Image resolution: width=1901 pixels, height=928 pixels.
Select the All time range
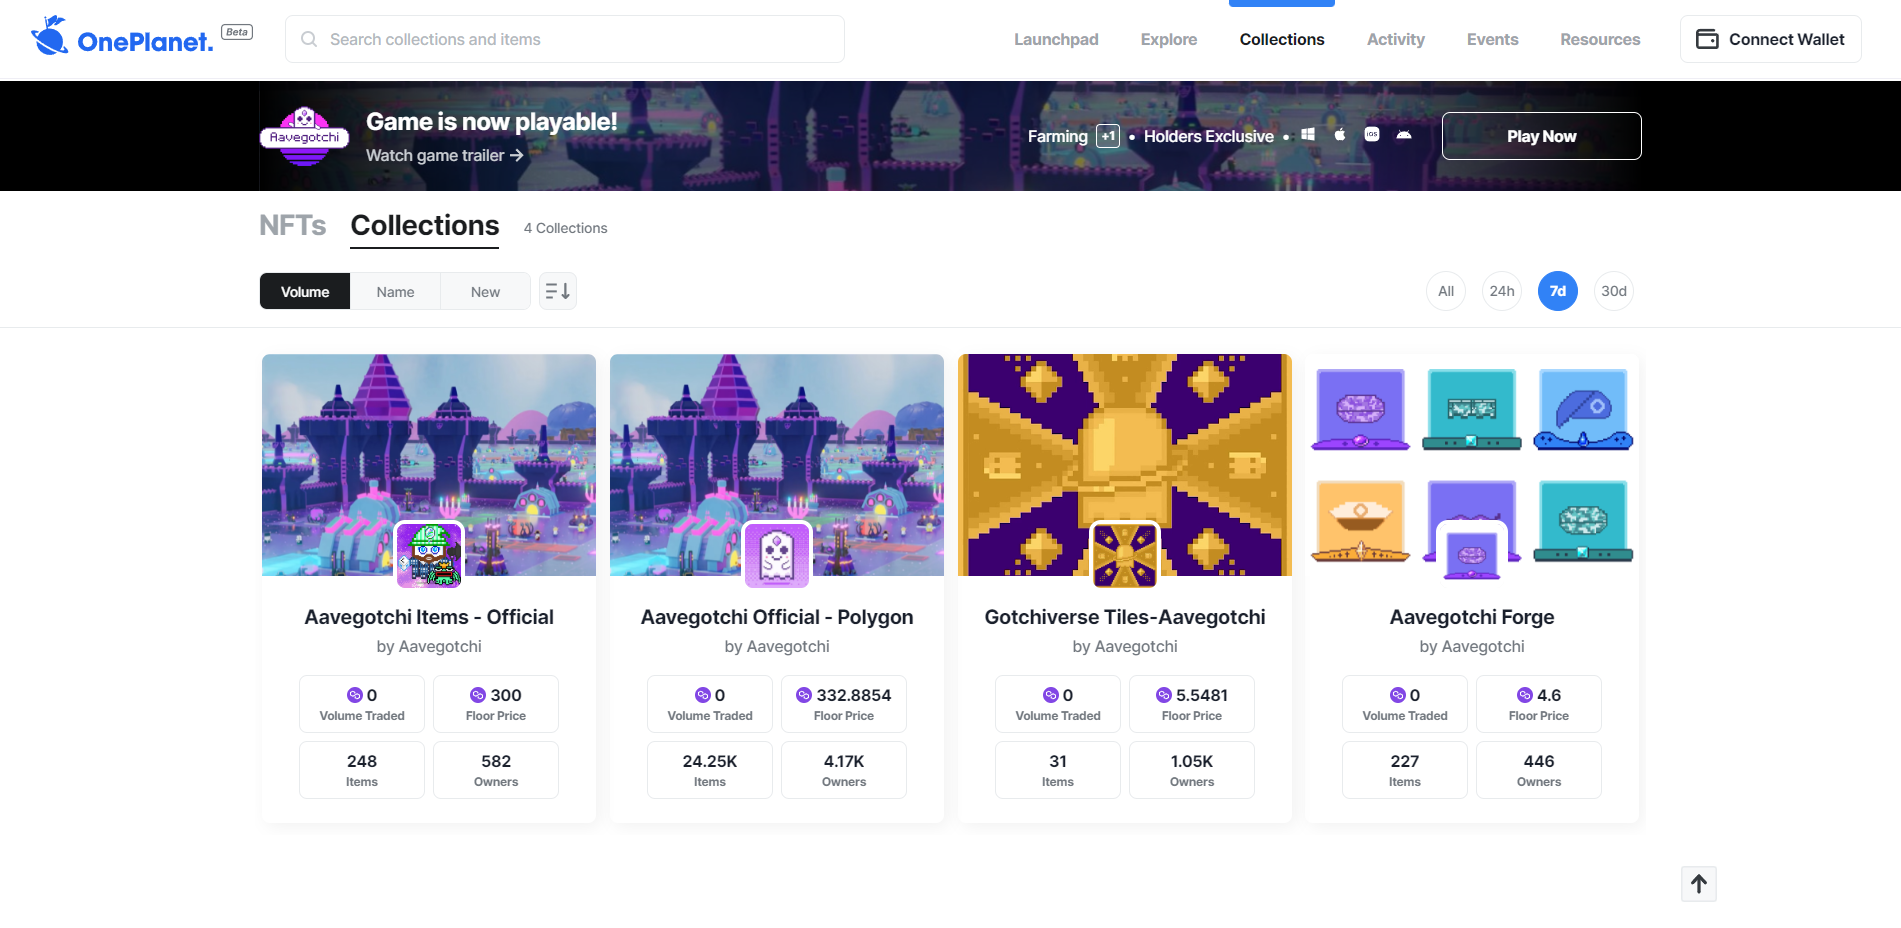point(1446,291)
